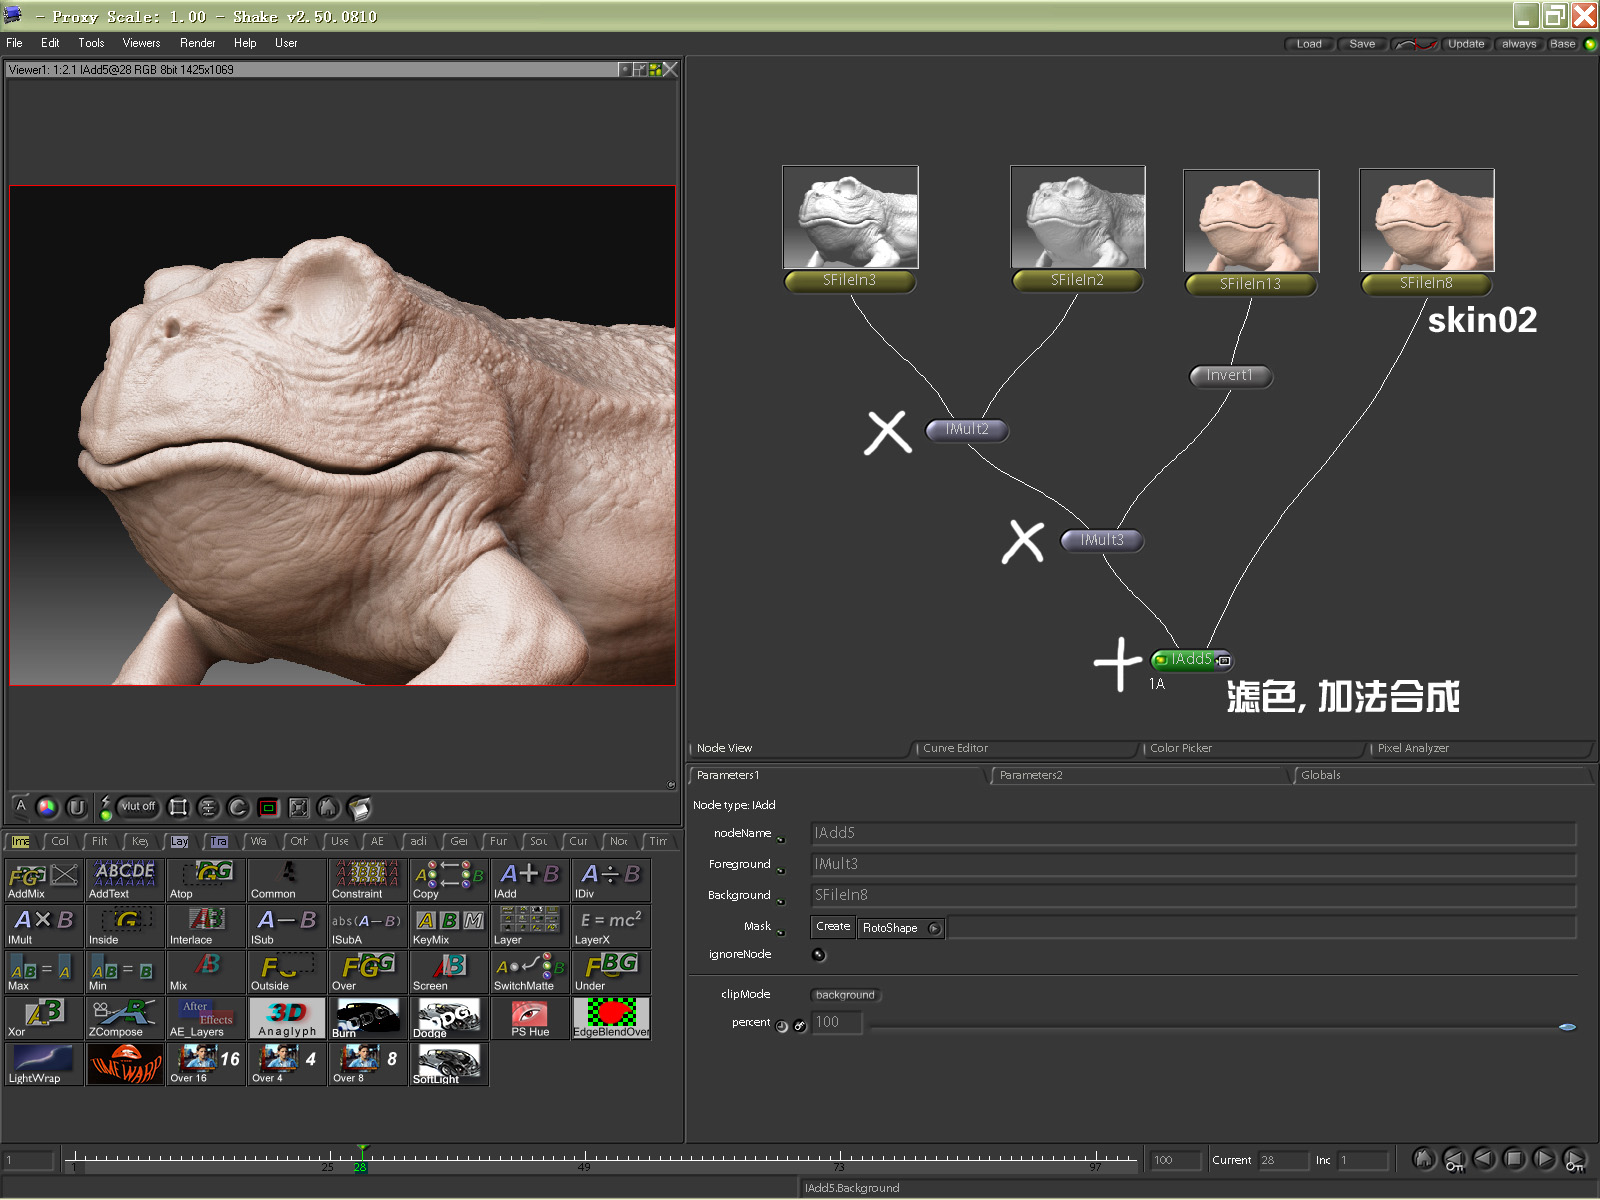Select the Anaglyph 3D node icon
Screen dimensions: 1600x1200
287,1018
